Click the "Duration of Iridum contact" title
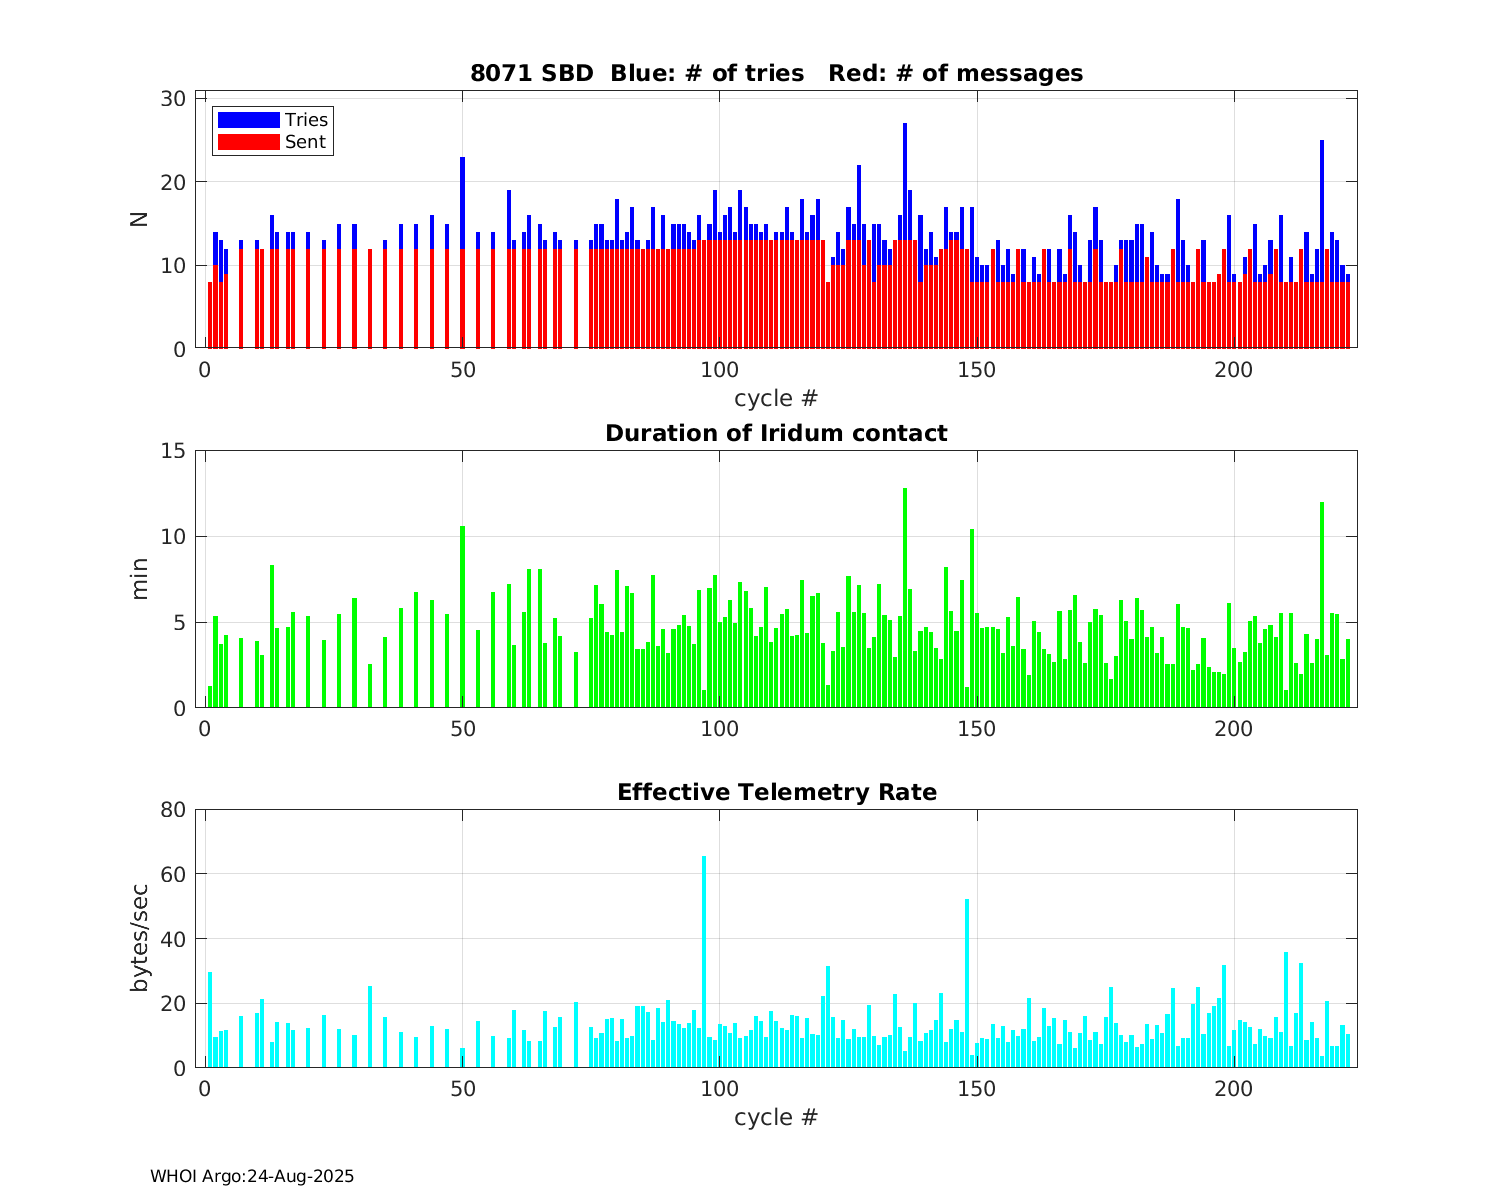Image resolution: width=1500 pixels, height=1200 pixels. [776, 433]
